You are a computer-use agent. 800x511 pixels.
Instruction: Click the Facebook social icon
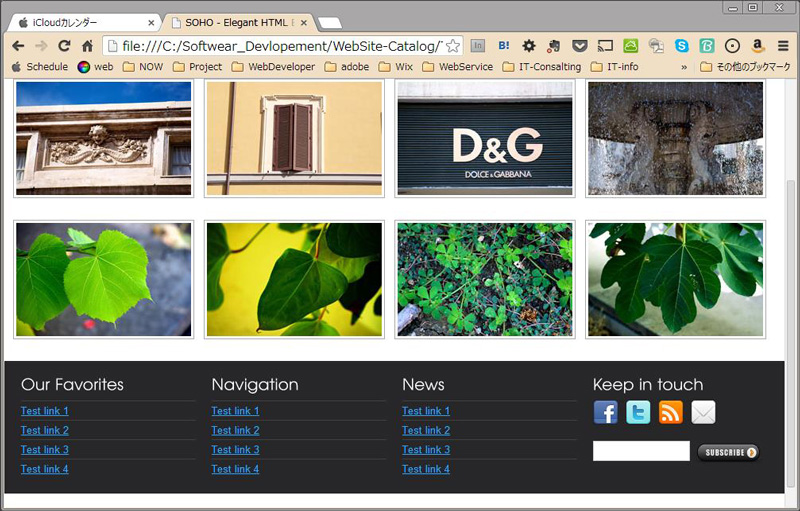point(606,412)
